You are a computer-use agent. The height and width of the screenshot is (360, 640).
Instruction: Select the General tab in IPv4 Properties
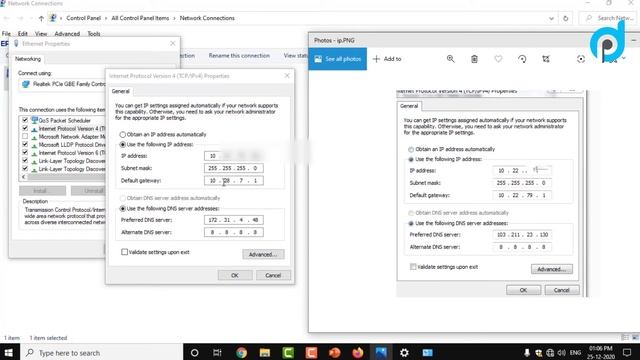tap(120, 91)
